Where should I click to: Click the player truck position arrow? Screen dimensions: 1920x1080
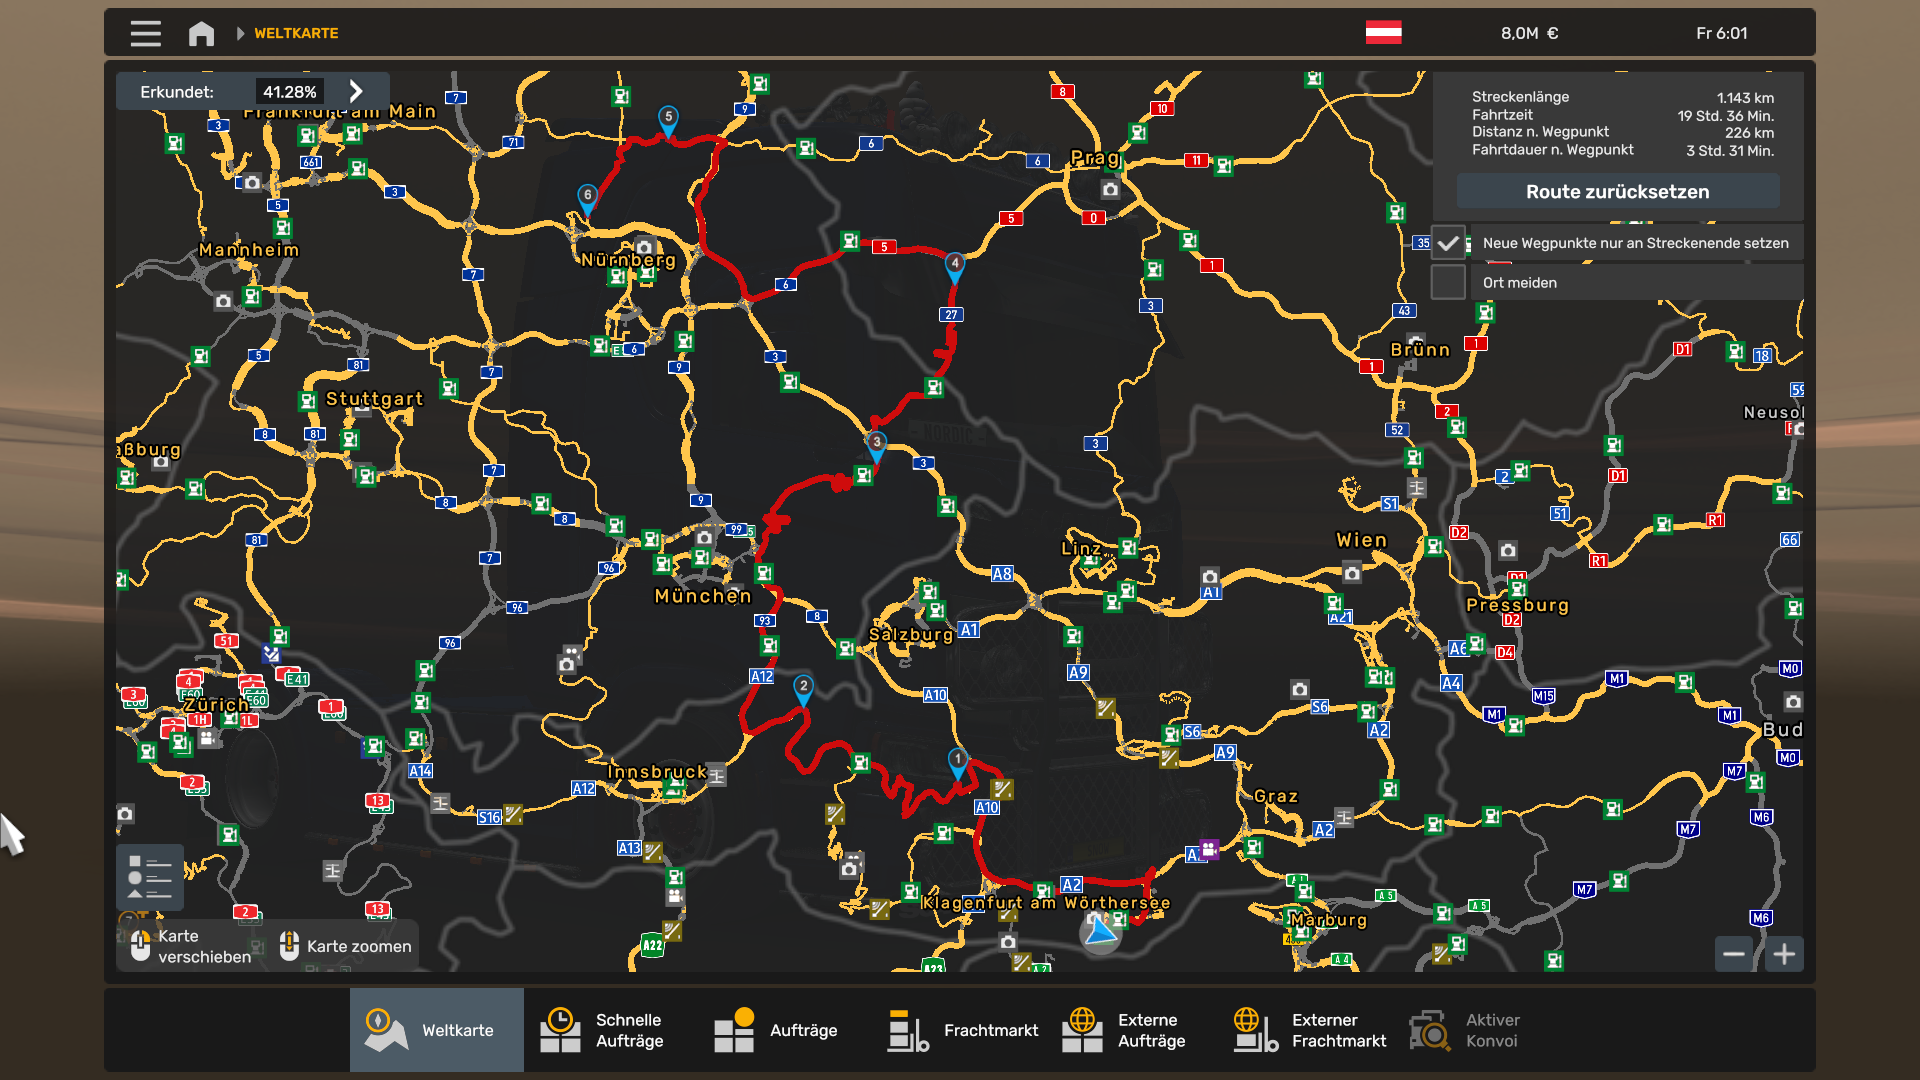(1100, 932)
